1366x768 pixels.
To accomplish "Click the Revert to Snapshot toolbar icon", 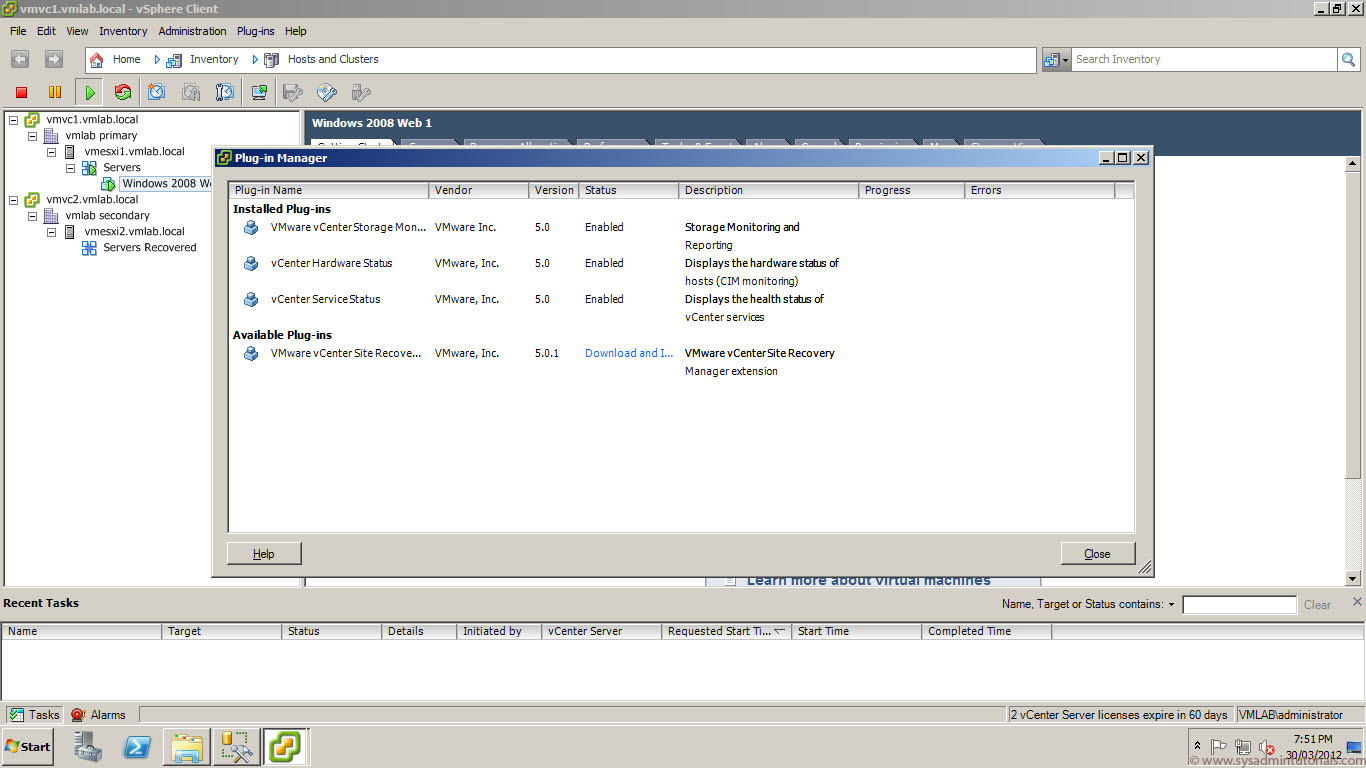I will (x=191, y=92).
